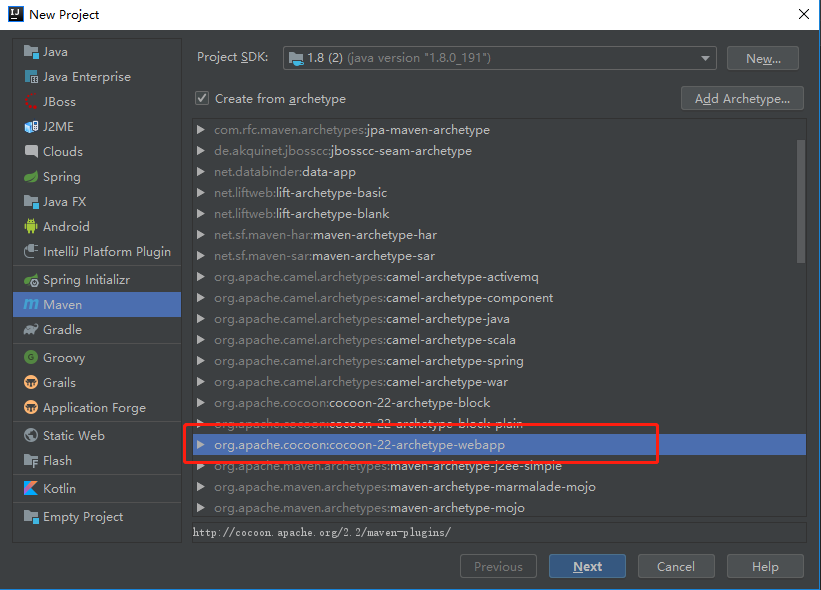
Task: Expand lift-archetype-basic arrow
Action: 201,193
